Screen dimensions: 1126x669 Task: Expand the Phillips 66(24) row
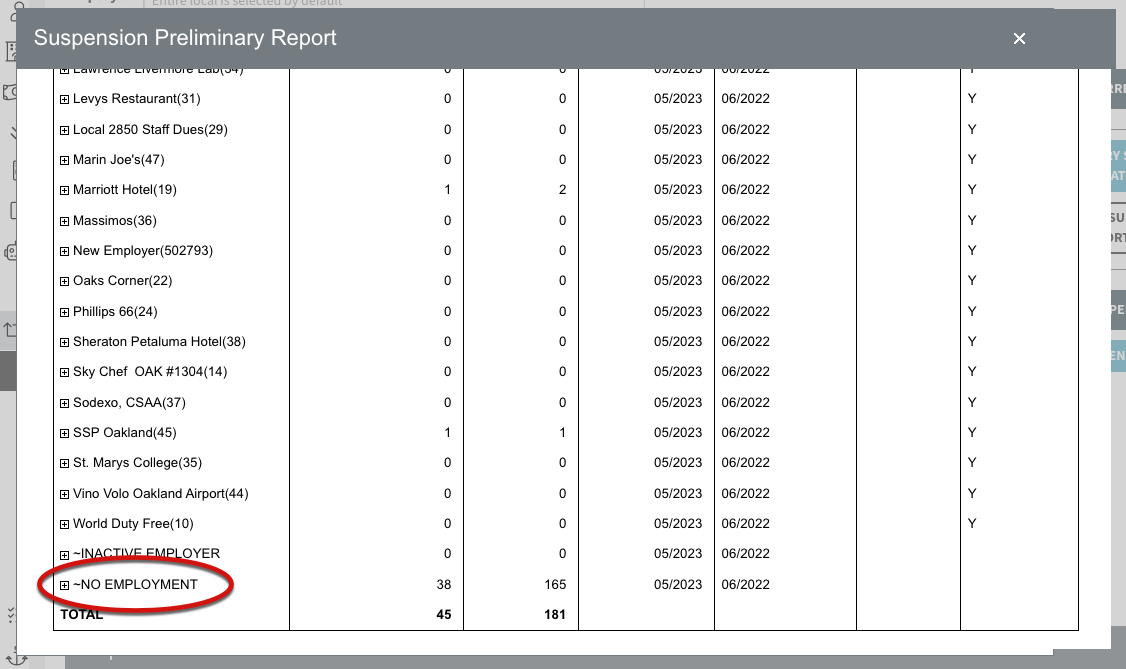pos(65,313)
